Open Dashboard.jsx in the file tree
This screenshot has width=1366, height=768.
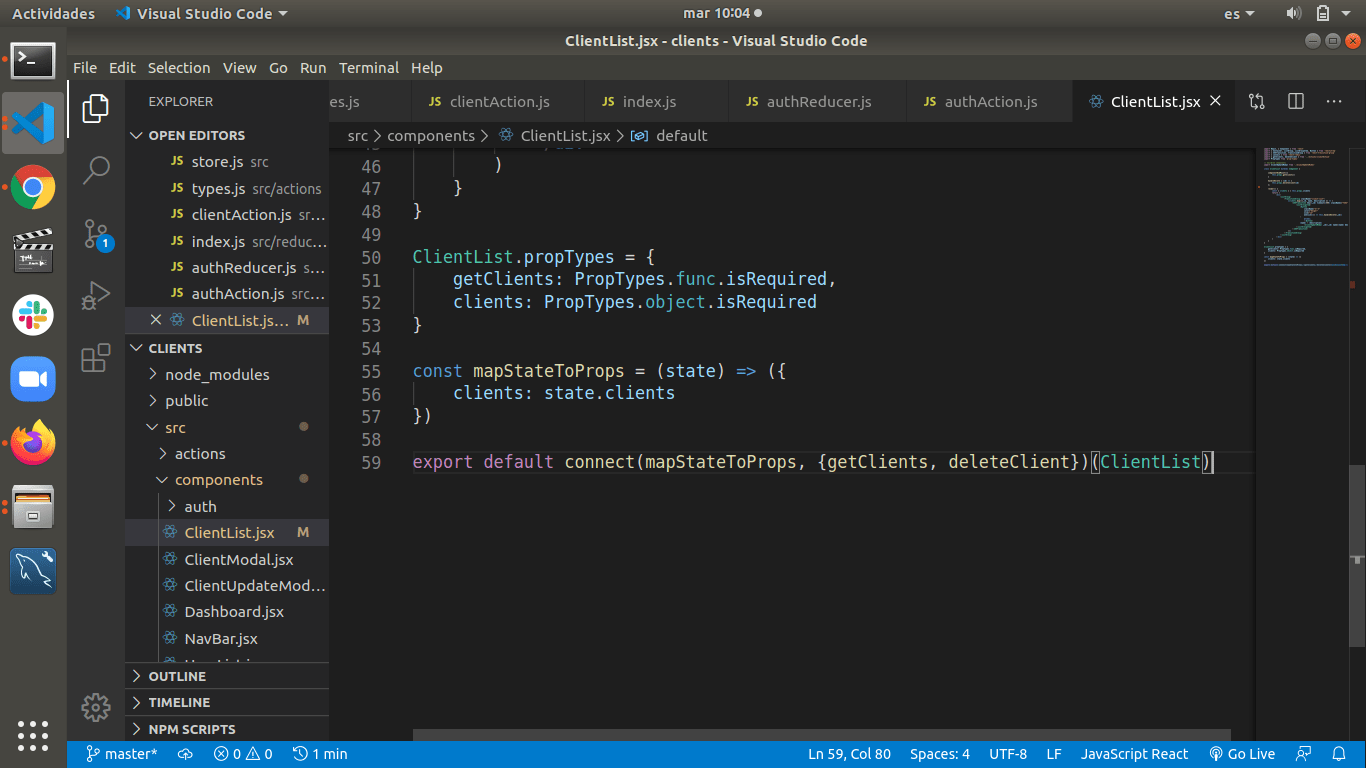(x=234, y=612)
